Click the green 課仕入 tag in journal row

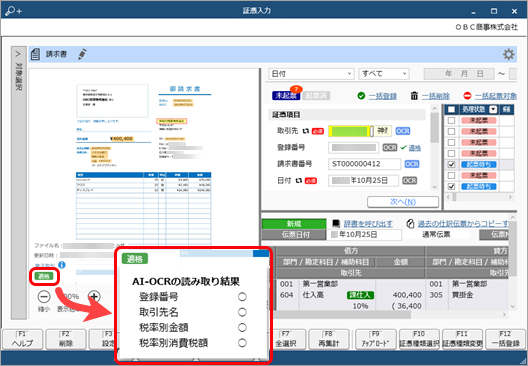360,295
